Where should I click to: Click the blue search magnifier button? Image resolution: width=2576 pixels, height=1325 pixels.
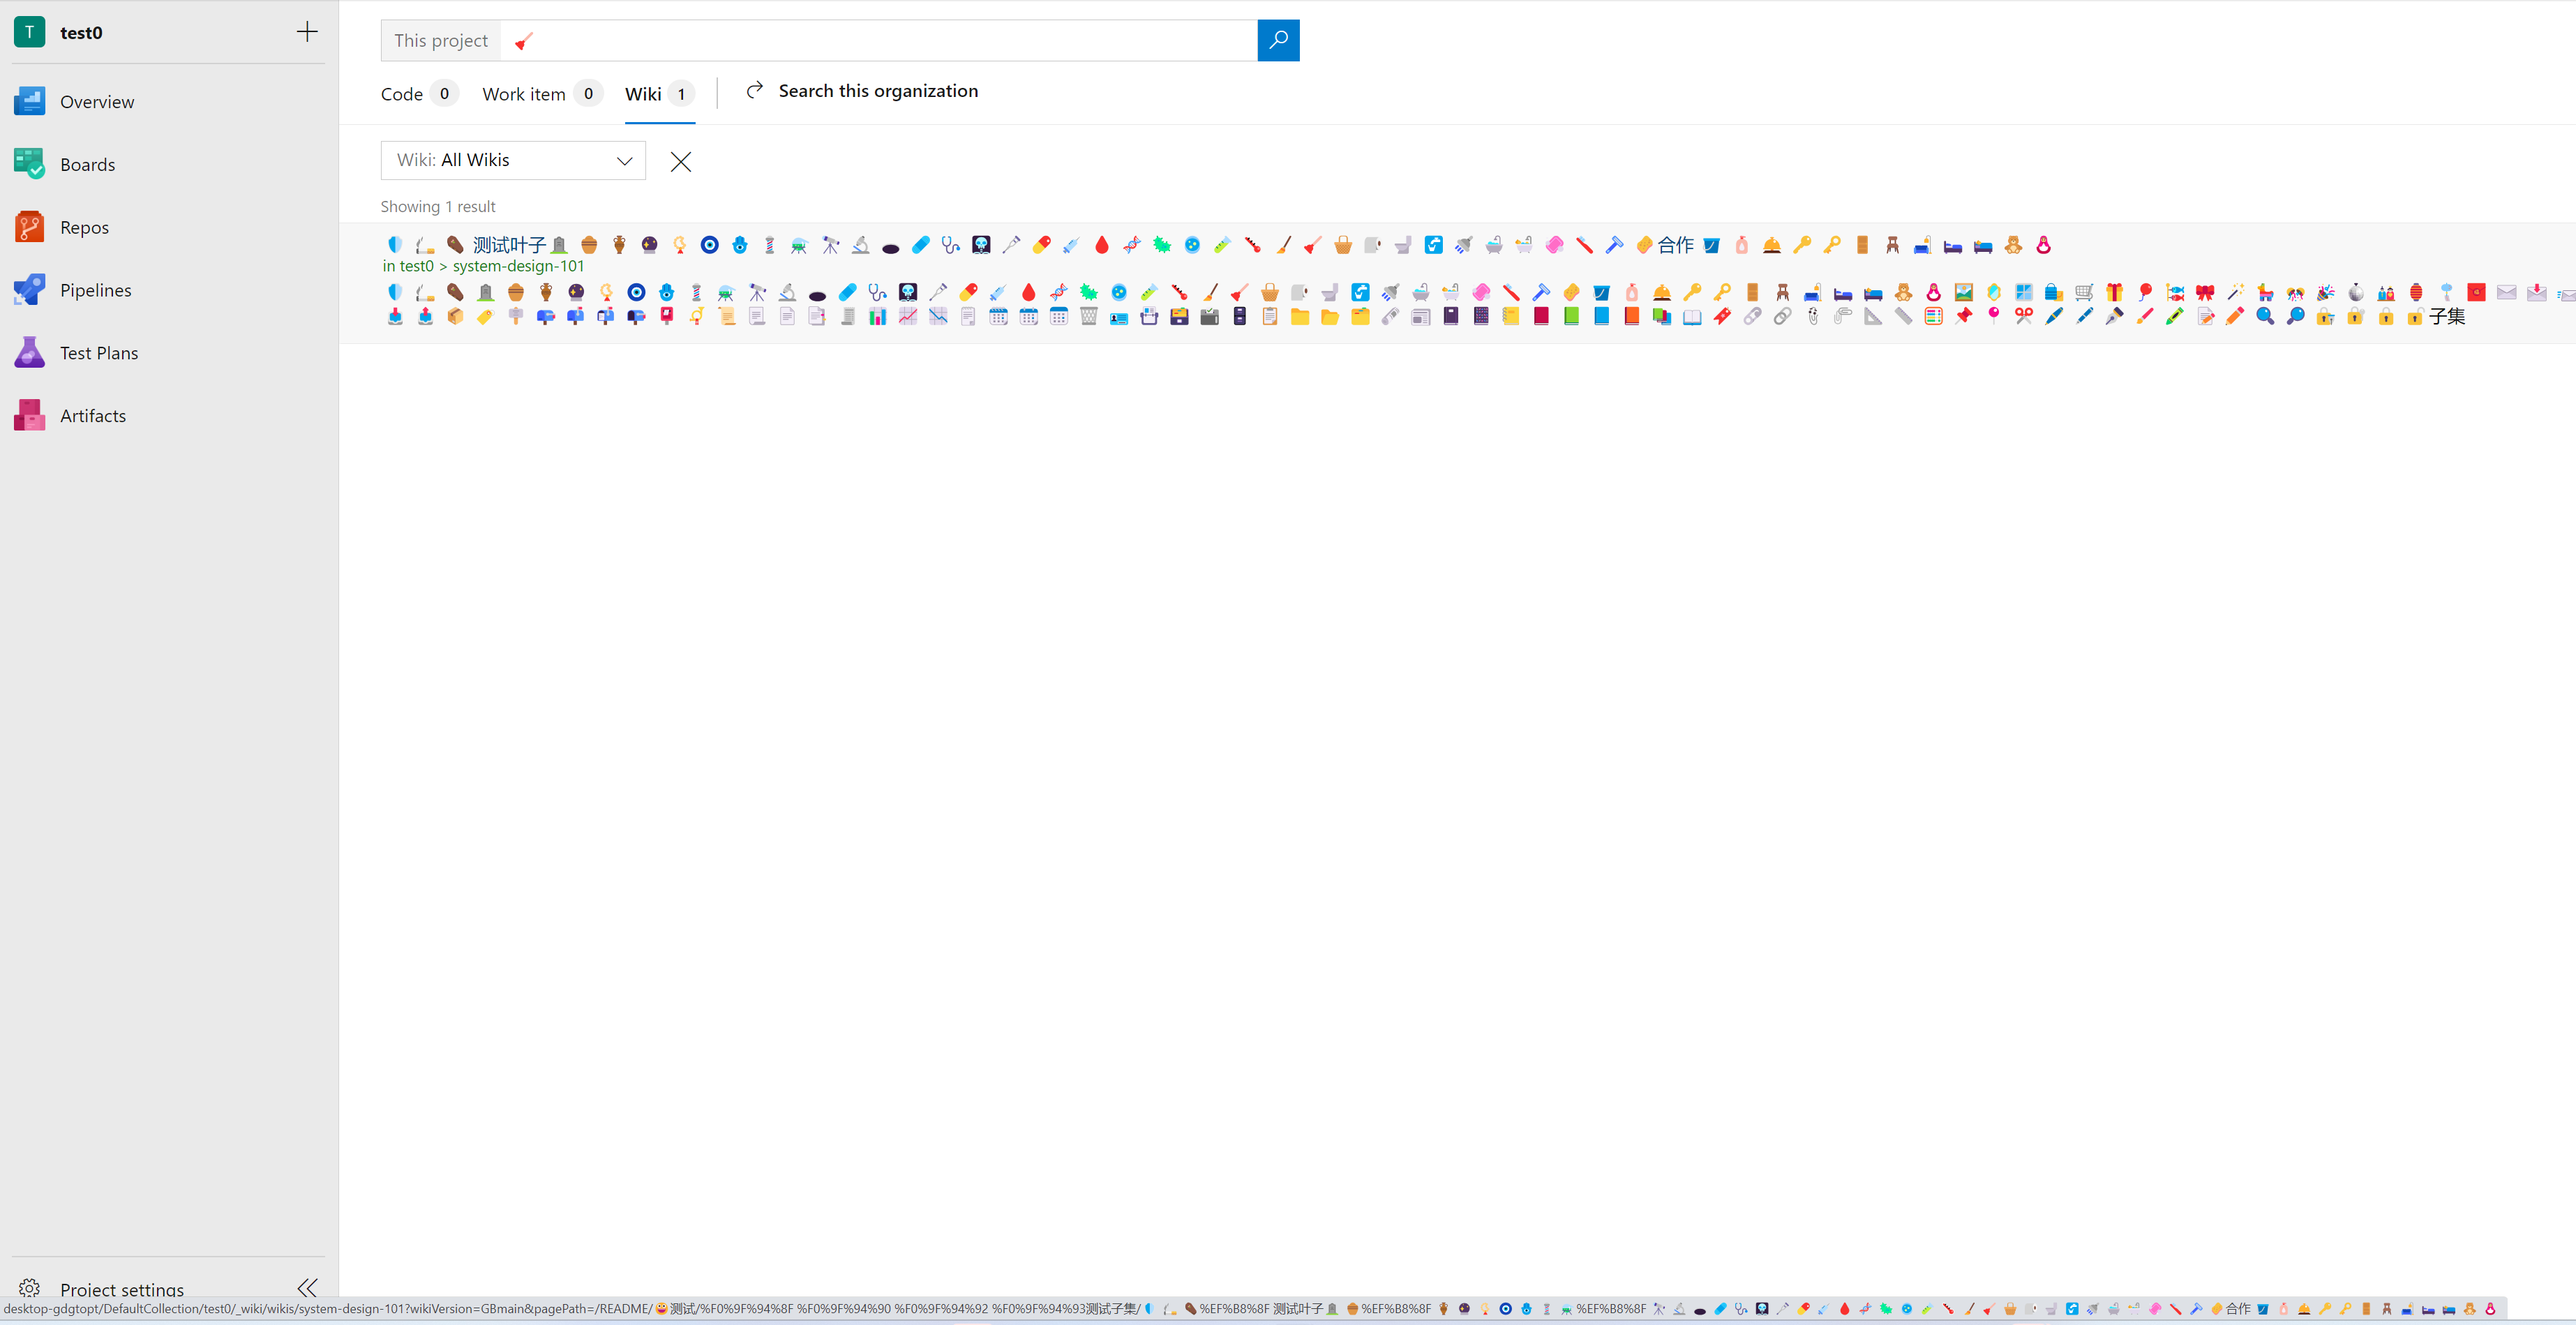click(1277, 40)
